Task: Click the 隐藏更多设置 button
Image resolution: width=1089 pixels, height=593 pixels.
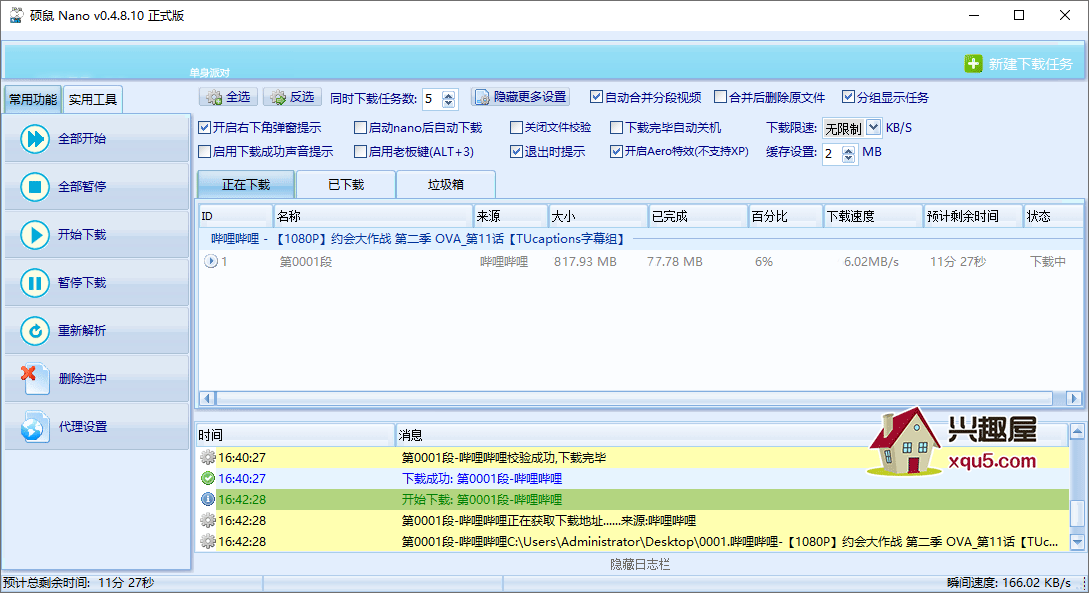Action: point(520,97)
